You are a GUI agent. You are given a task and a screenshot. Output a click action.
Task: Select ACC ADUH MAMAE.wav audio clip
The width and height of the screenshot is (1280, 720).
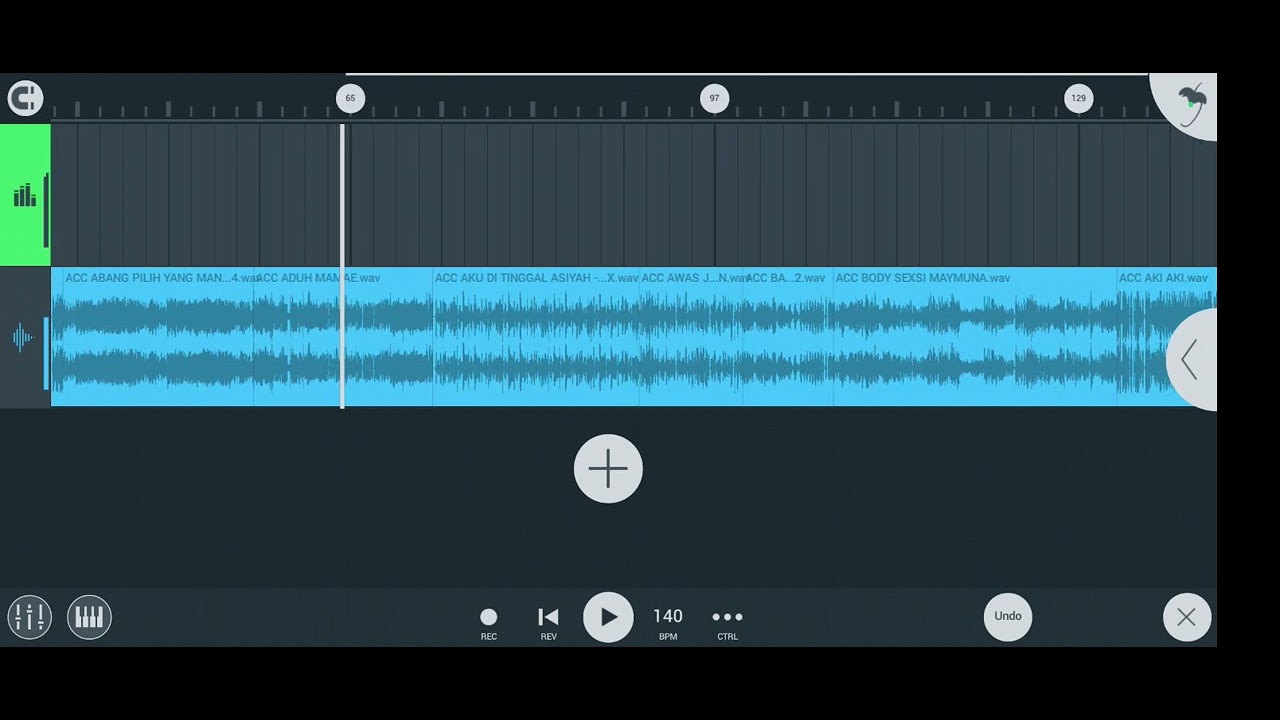(x=343, y=337)
